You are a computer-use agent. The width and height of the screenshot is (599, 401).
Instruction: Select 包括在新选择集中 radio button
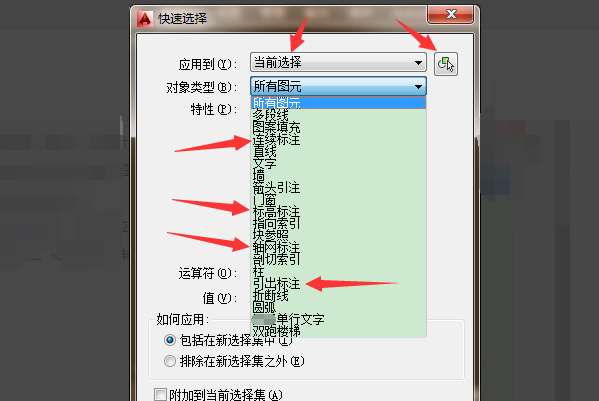point(170,340)
